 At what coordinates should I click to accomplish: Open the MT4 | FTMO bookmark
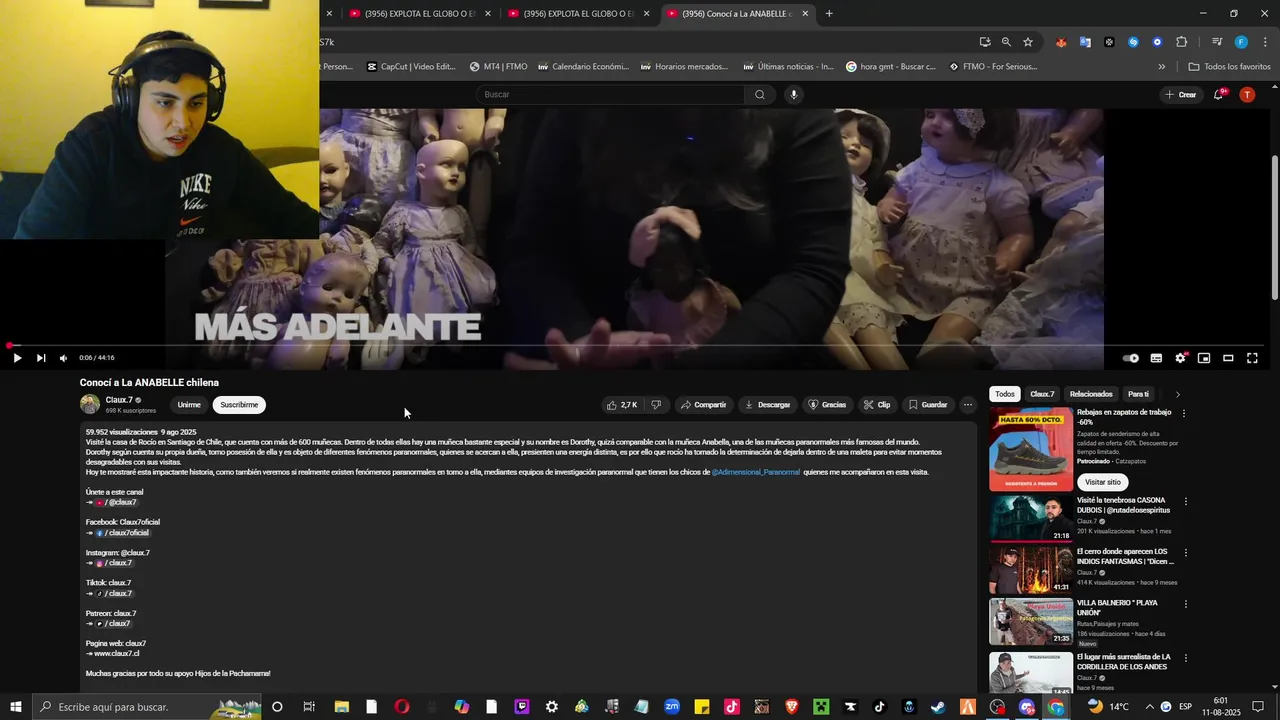pos(498,67)
